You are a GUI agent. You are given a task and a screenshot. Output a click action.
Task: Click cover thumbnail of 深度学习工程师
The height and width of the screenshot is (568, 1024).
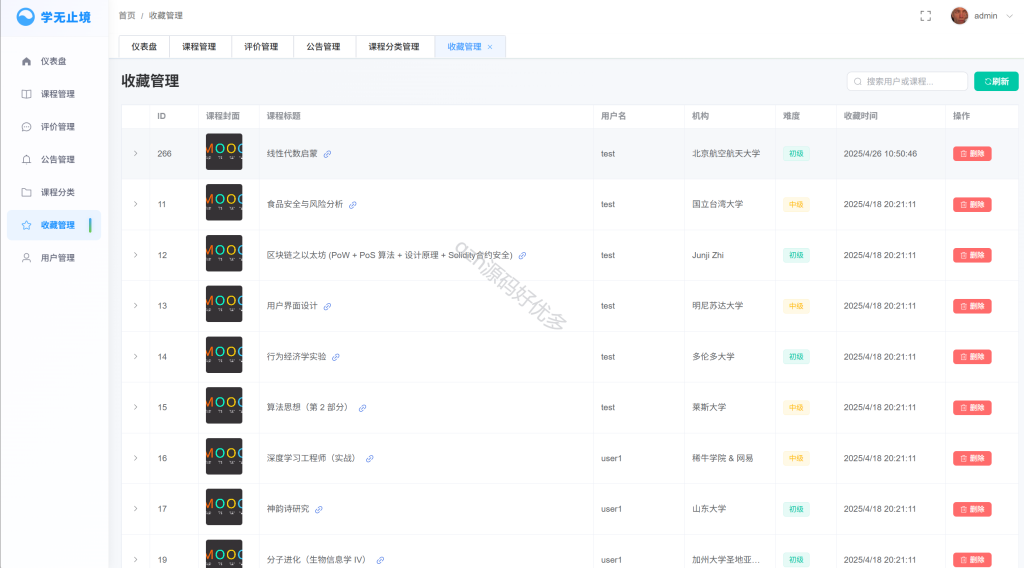pos(224,456)
